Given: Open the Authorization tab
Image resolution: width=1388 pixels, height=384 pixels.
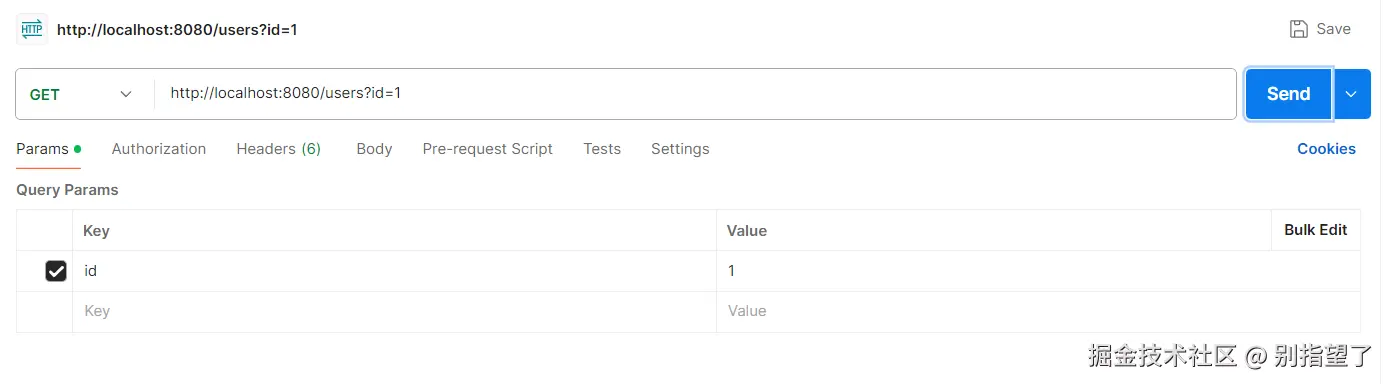Looking at the screenshot, I should (159, 149).
